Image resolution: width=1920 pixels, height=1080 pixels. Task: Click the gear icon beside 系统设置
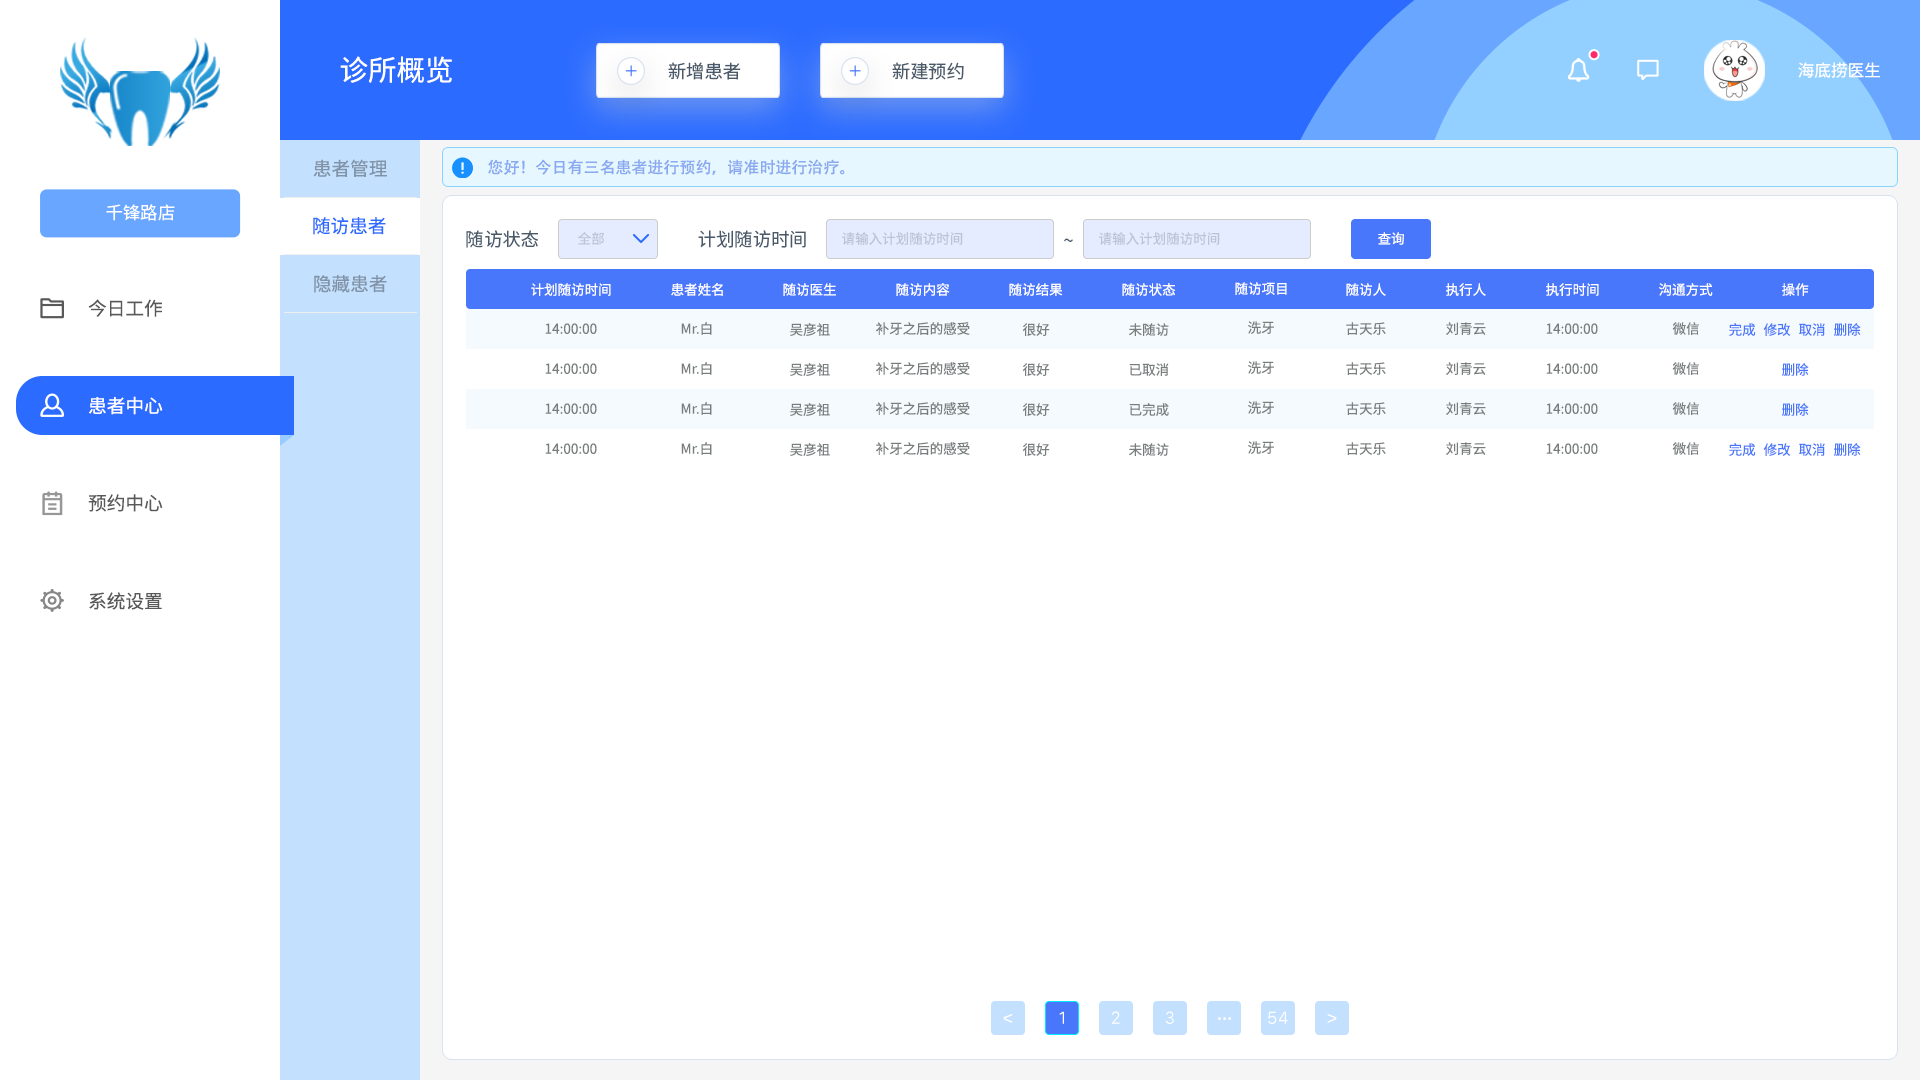[52, 600]
